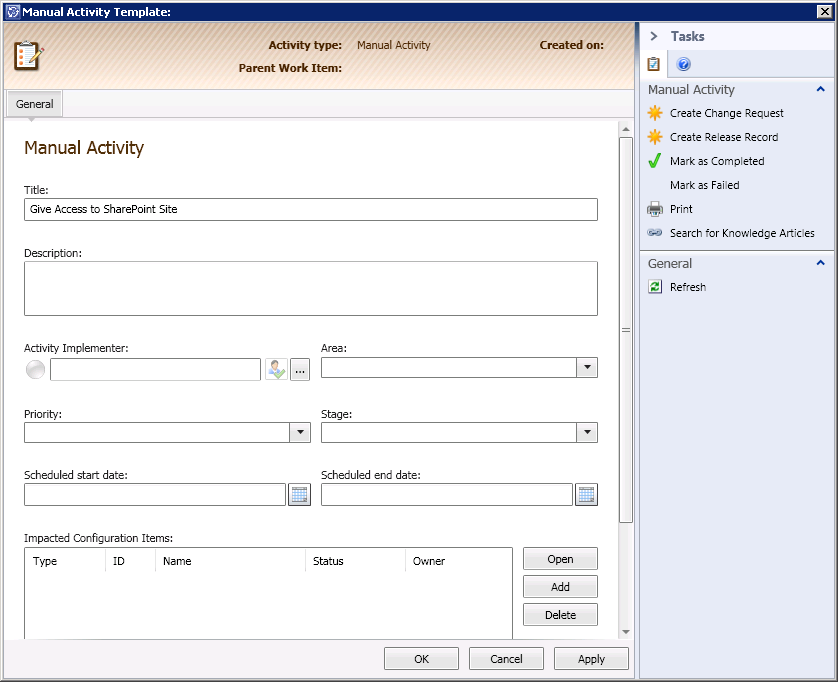The width and height of the screenshot is (838, 682).
Task: Click the green Refresh icon
Action: click(655, 287)
